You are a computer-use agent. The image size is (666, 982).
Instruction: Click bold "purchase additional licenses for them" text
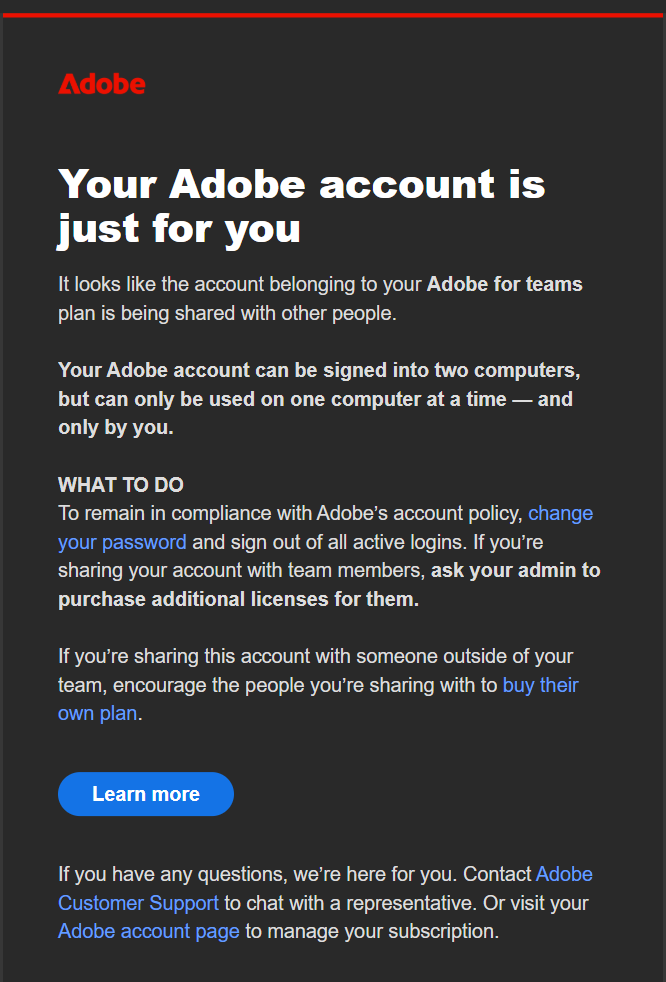(x=238, y=600)
